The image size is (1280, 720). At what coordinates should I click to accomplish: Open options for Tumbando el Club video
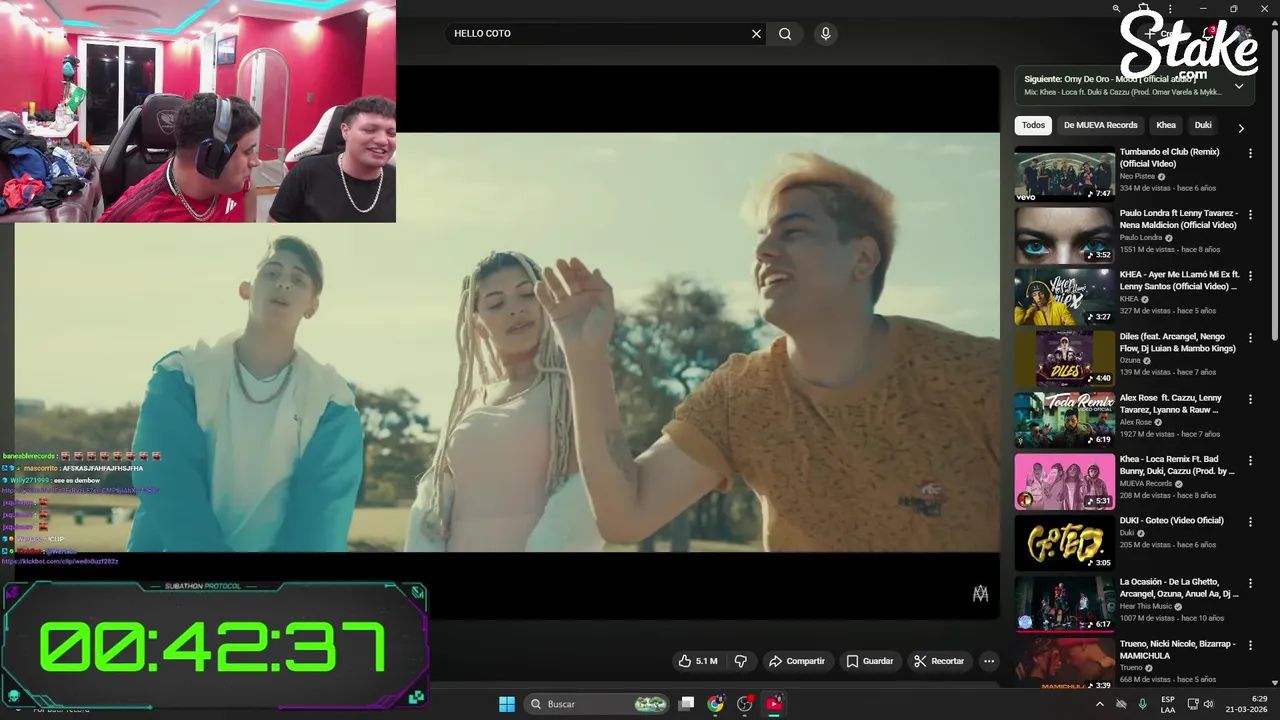(1250, 153)
